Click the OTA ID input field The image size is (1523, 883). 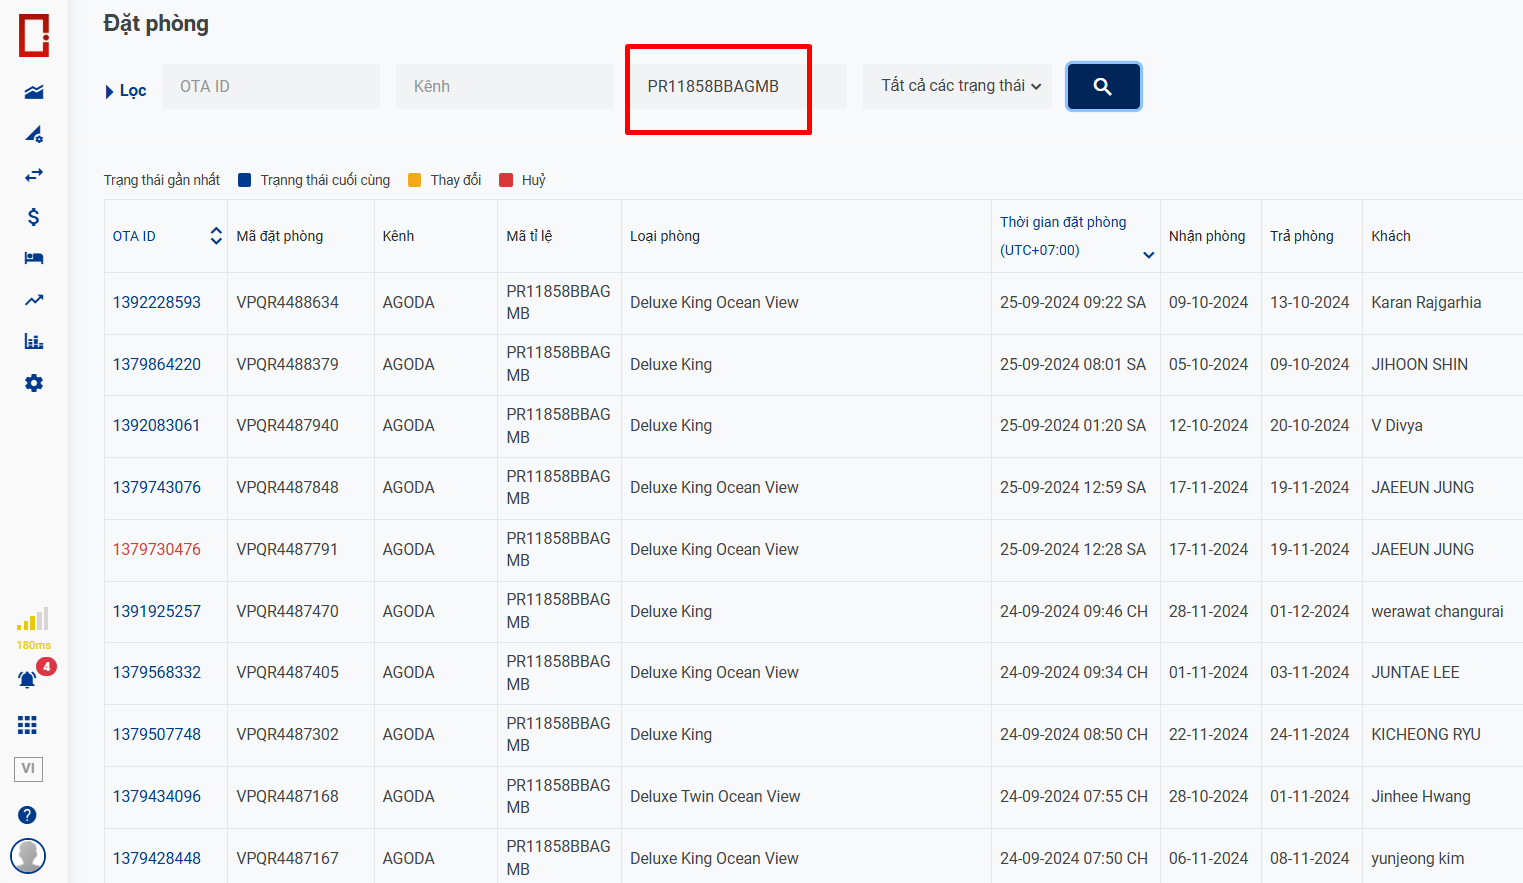(270, 87)
